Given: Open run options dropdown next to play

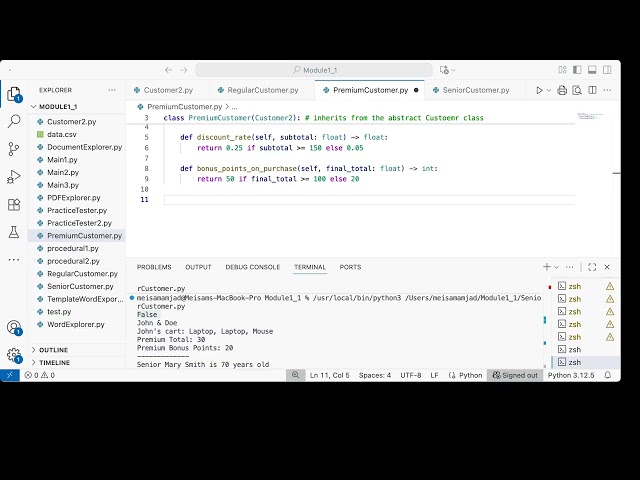Looking at the screenshot, I should pyautogui.click(x=549, y=90).
